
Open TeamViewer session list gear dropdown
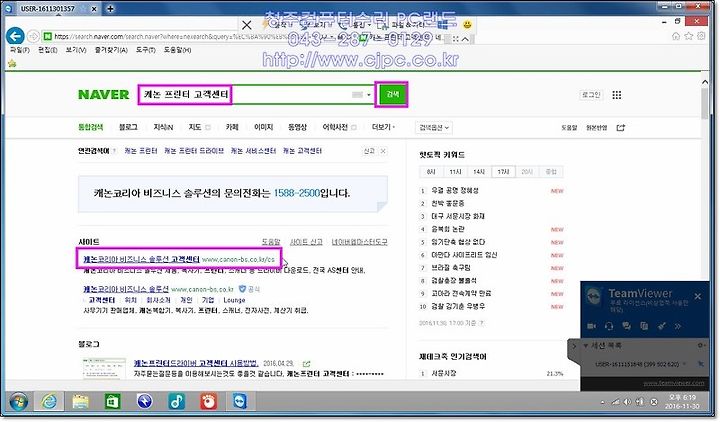point(701,345)
